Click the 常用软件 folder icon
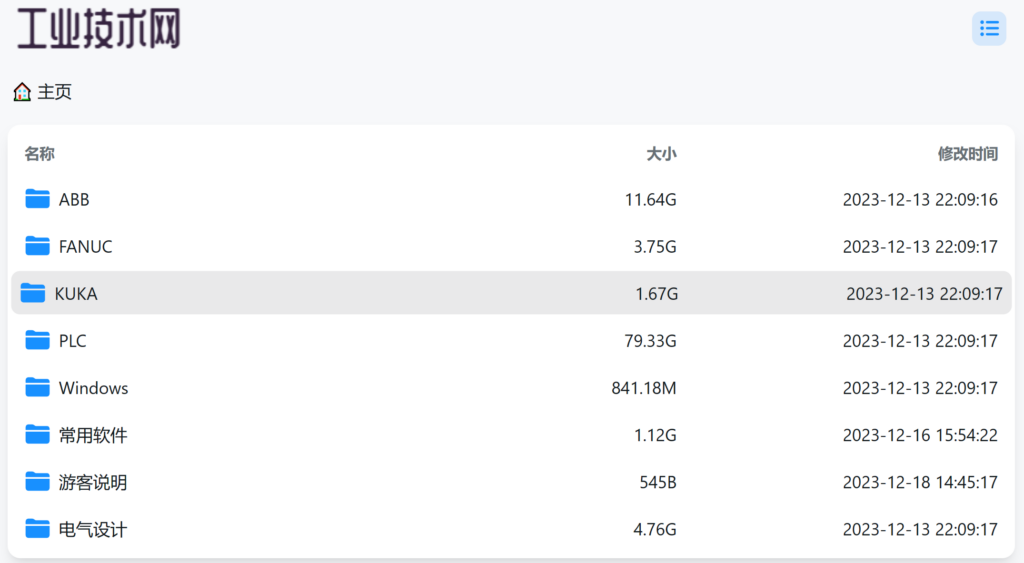The width and height of the screenshot is (1024, 563). pos(37,434)
